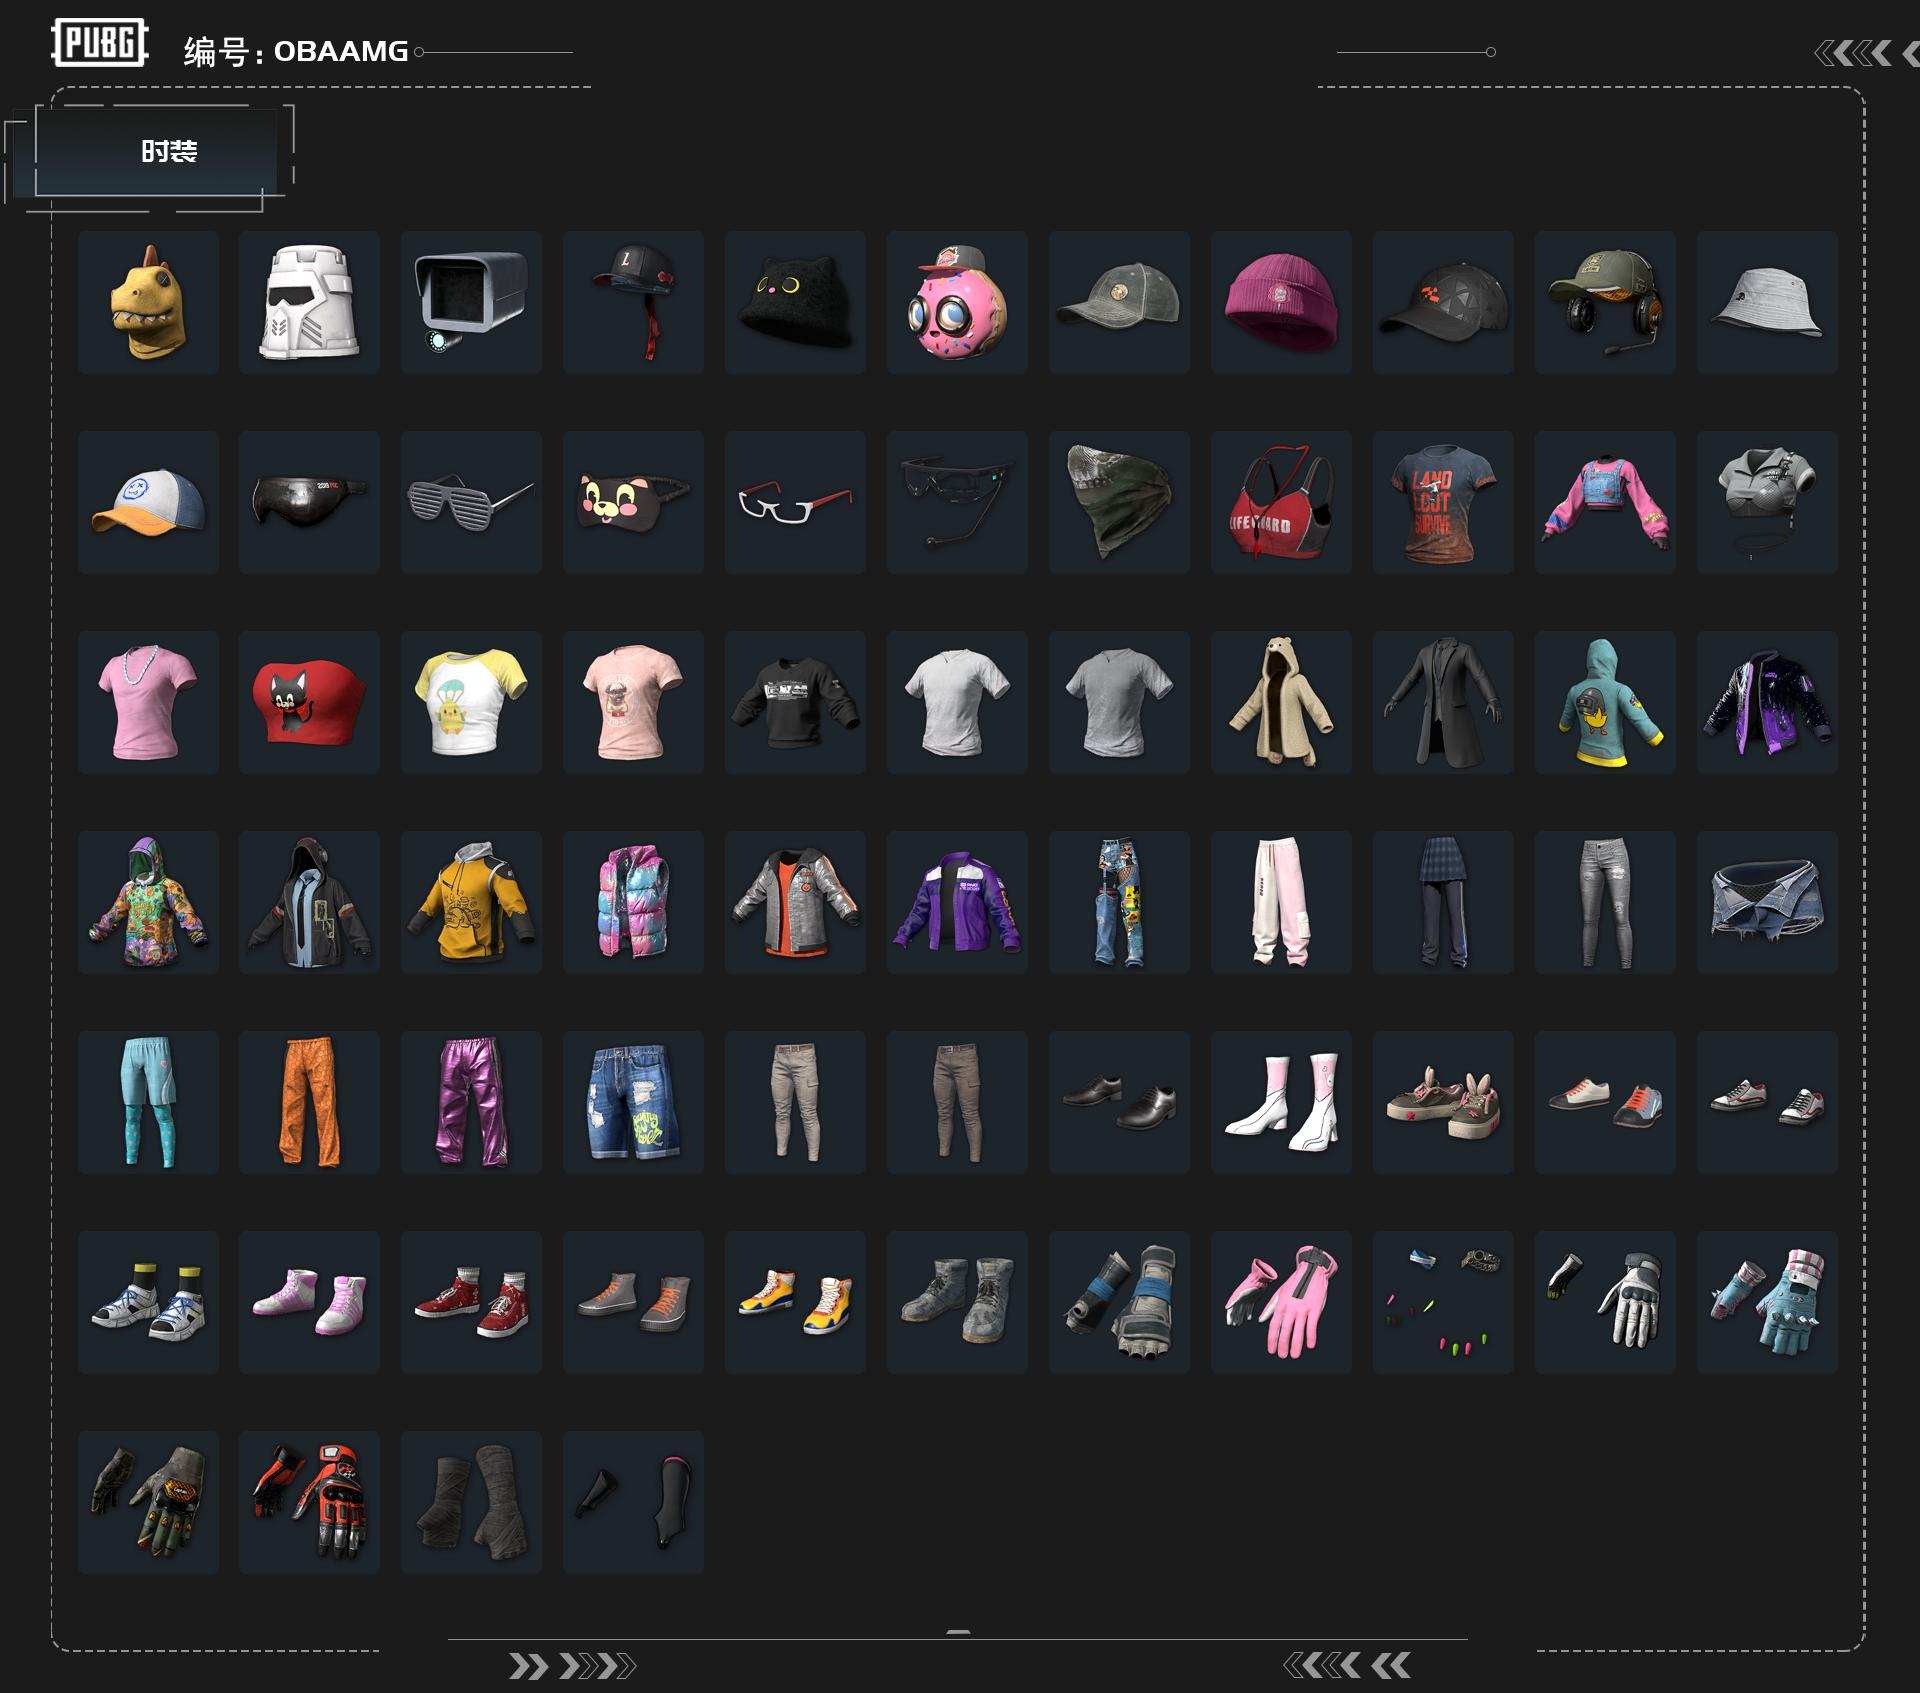1920x1693 pixels.
Task: Click the top-right left chevron arrows
Action: [1855, 53]
